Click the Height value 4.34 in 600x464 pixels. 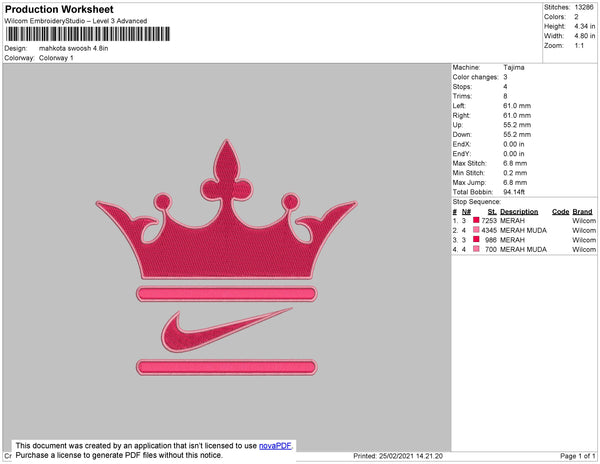coord(584,26)
